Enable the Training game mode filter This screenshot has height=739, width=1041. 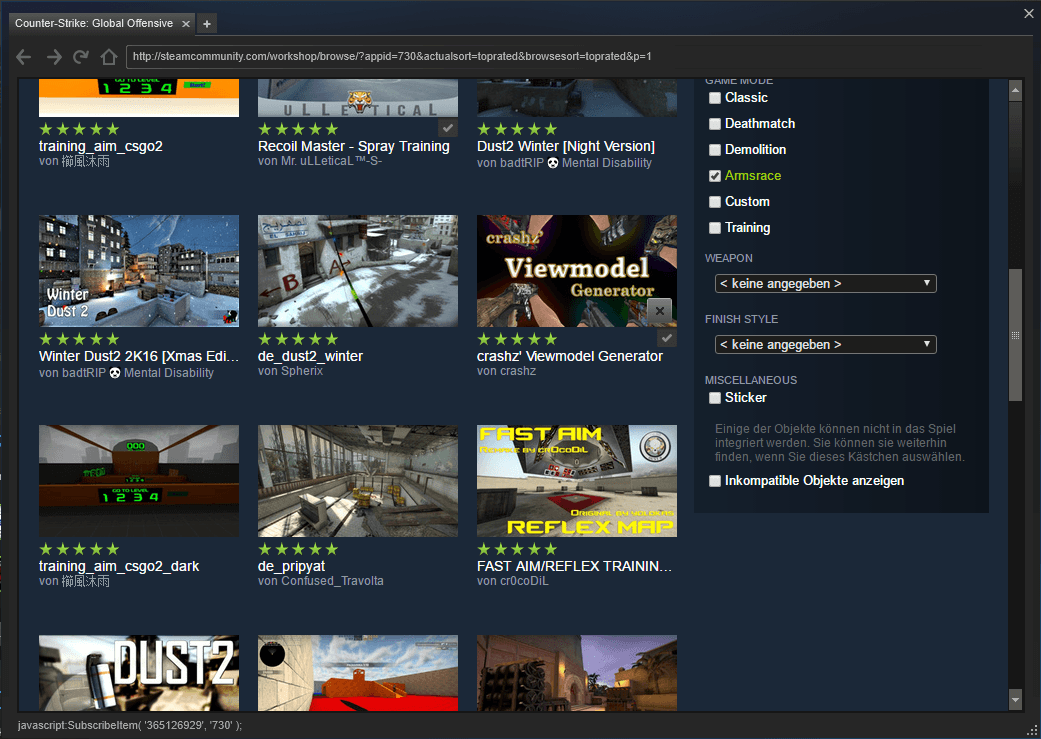pyautogui.click(x=715, y=228)
